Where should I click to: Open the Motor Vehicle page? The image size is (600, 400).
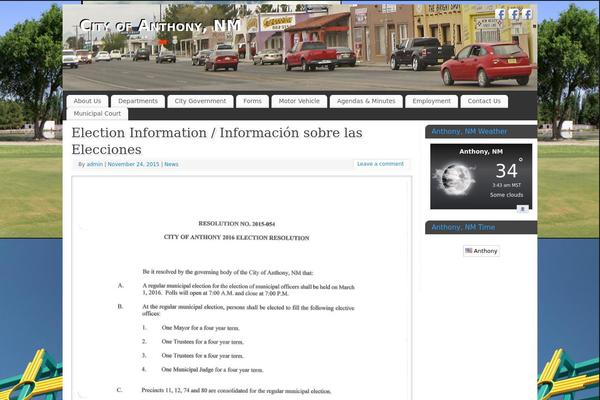(x=299, y=101)
